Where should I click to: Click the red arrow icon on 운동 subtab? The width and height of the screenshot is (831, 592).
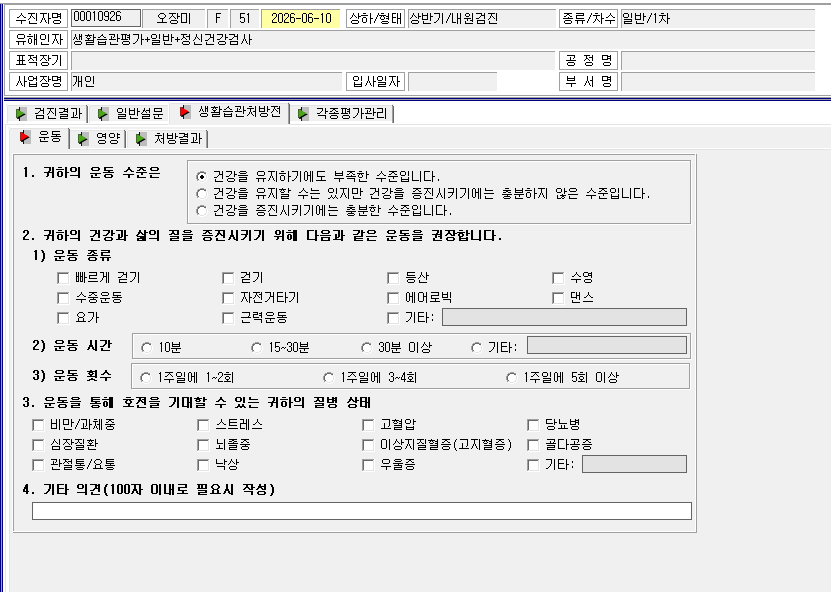(25, 137)
